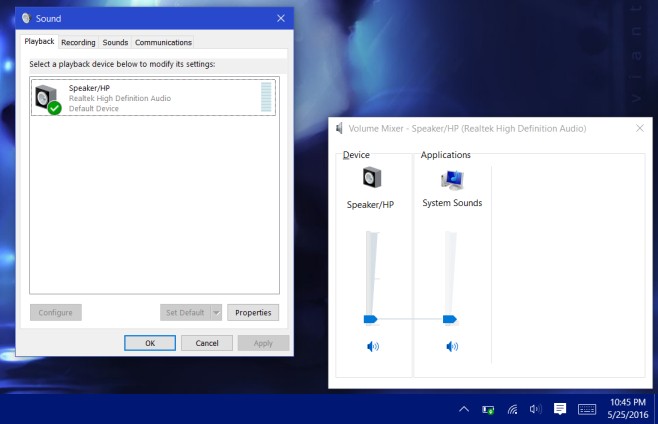Click the Speaker/HP device icon in Volume Mixer

[371, 179]
